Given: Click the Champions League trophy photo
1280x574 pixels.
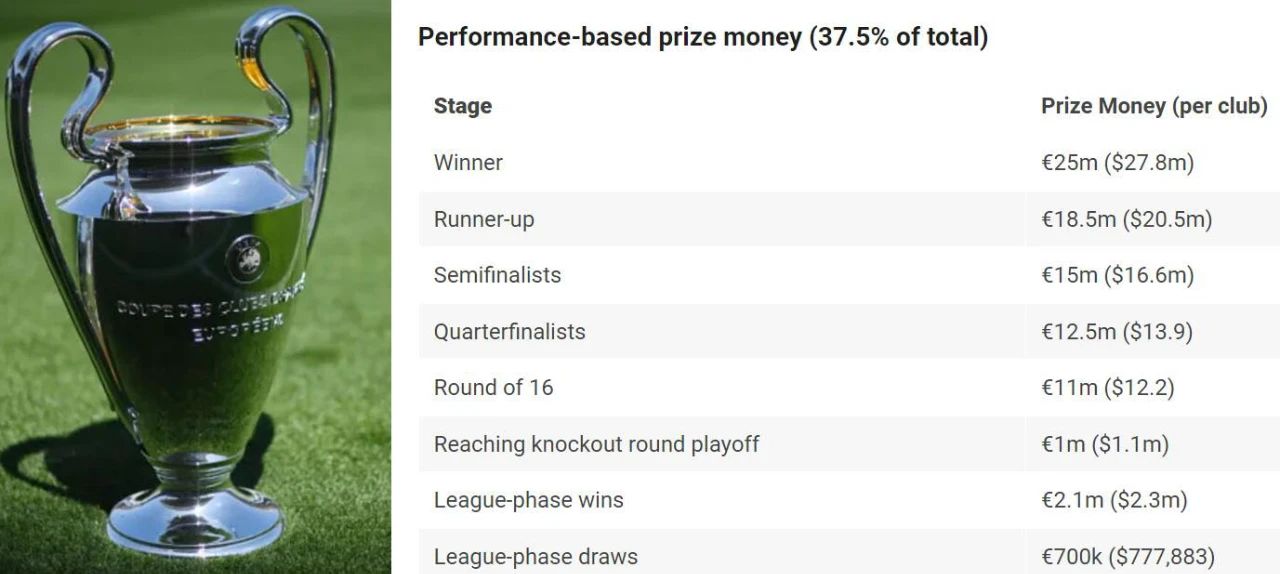Looking at the screenshot, I should [195, 287].
